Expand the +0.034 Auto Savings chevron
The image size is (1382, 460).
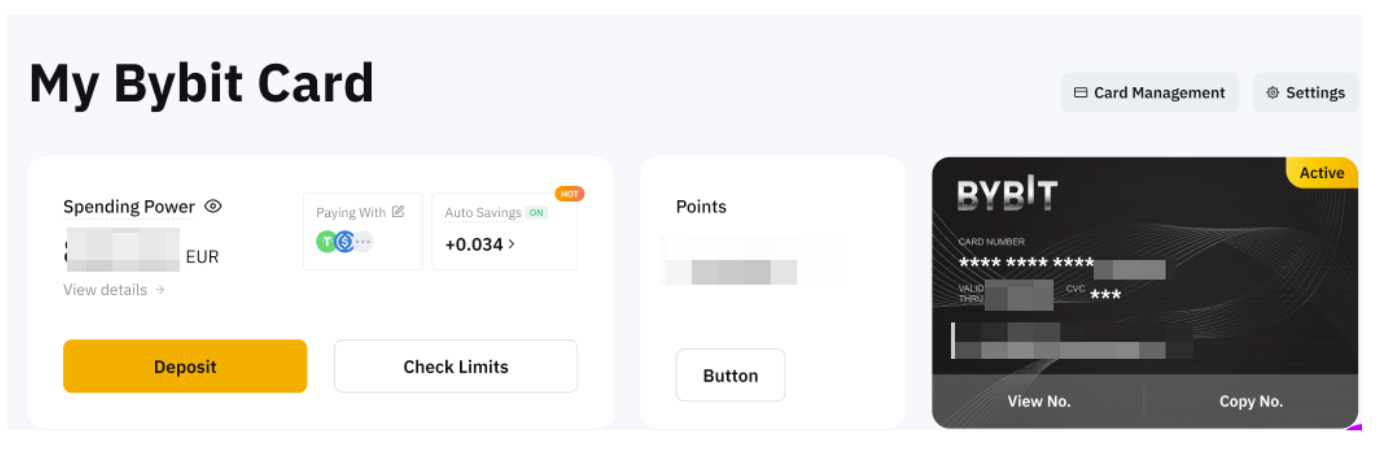click(512, 243)
